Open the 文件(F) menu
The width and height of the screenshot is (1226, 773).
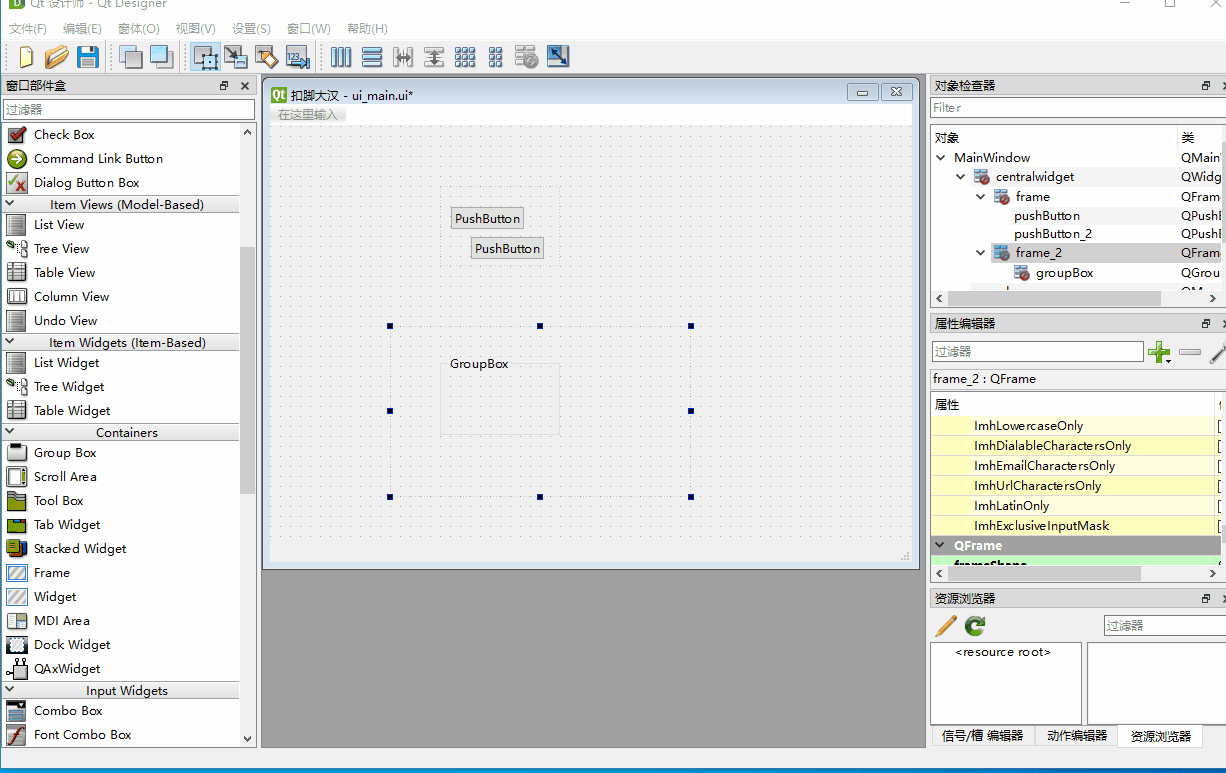point(28,29)
